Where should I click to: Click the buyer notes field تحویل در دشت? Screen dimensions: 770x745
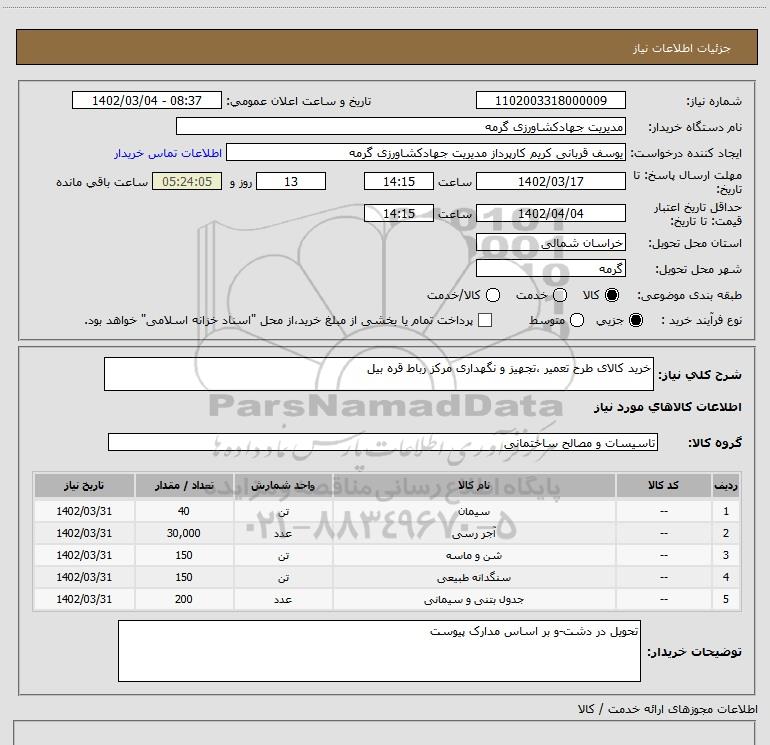tap(379, 651)
